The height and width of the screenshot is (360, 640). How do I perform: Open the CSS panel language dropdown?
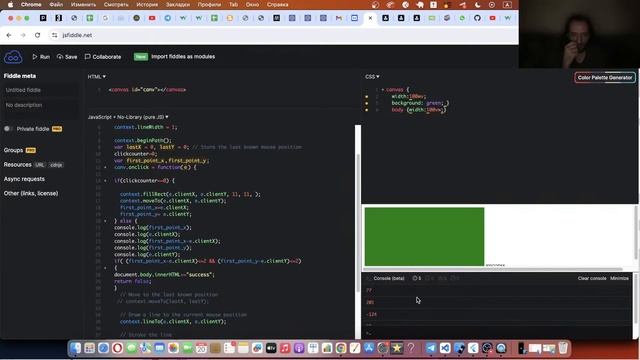pyautogui.click(x=372, y=77)
